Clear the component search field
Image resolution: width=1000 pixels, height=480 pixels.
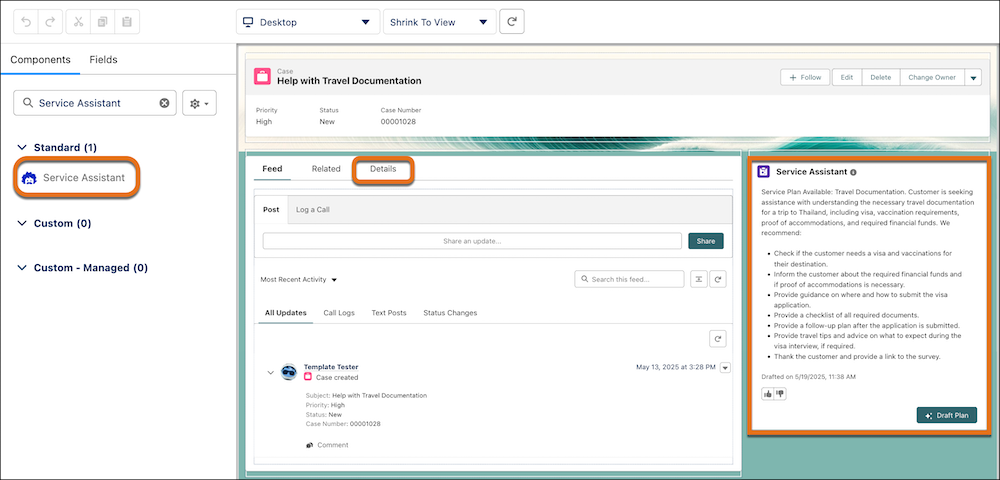pos(164,103)
